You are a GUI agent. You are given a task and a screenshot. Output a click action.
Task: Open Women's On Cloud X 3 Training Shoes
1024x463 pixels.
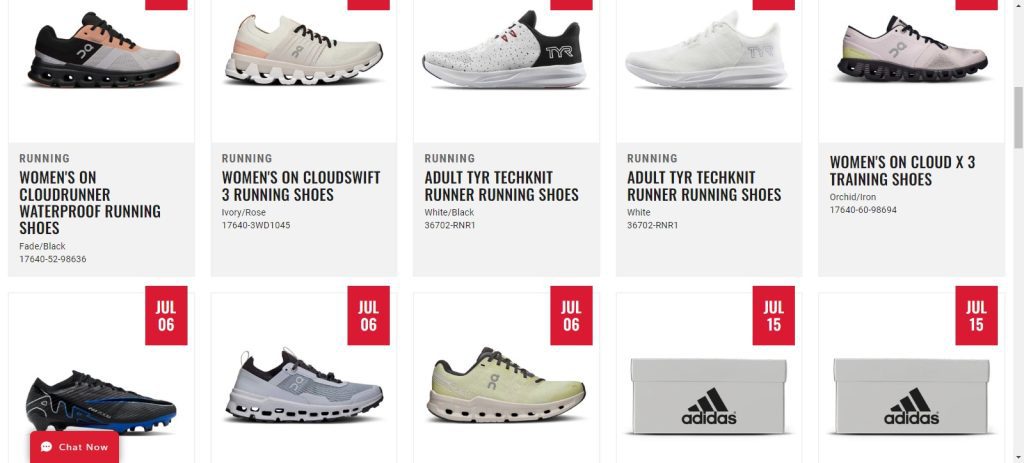(x=903, y=170)
